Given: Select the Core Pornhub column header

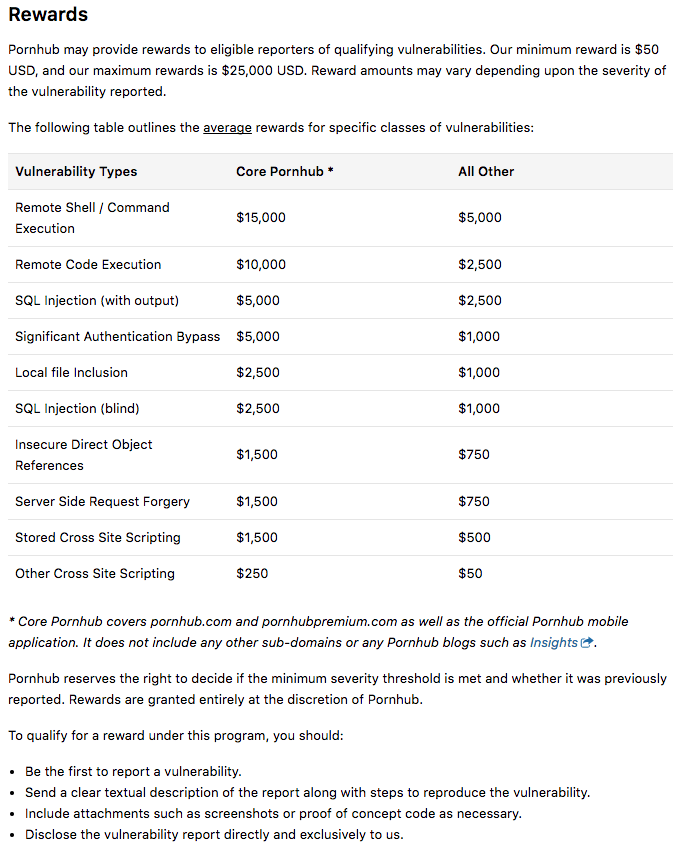Looking at the screenshot, I should (285, 172).
